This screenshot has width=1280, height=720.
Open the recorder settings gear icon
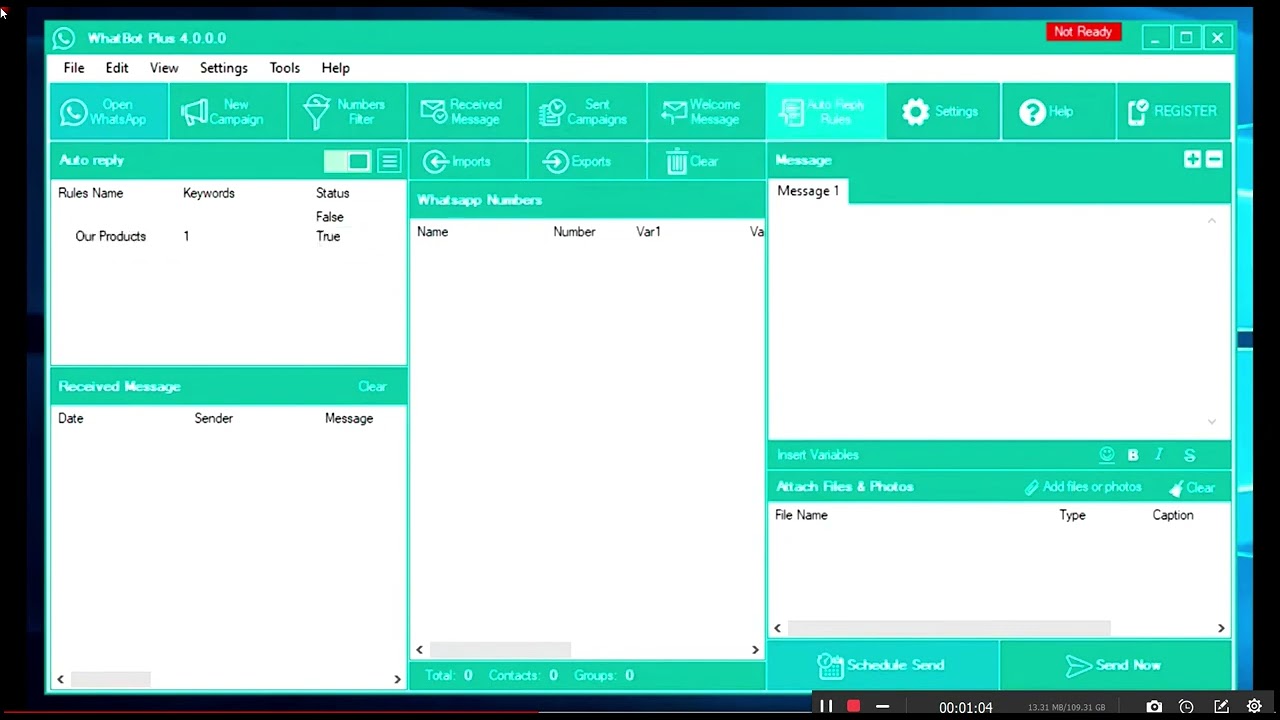pyautogui.click(x=1254, y=707)
